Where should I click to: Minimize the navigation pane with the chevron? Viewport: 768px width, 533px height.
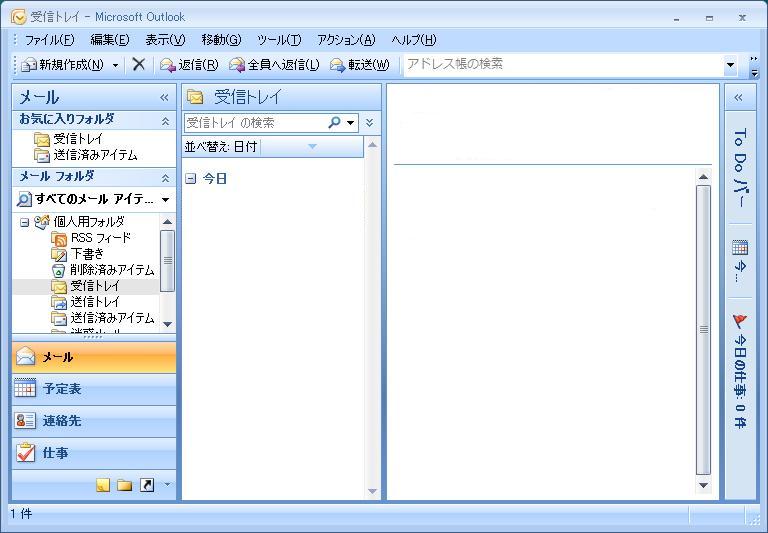coord(165,97)
